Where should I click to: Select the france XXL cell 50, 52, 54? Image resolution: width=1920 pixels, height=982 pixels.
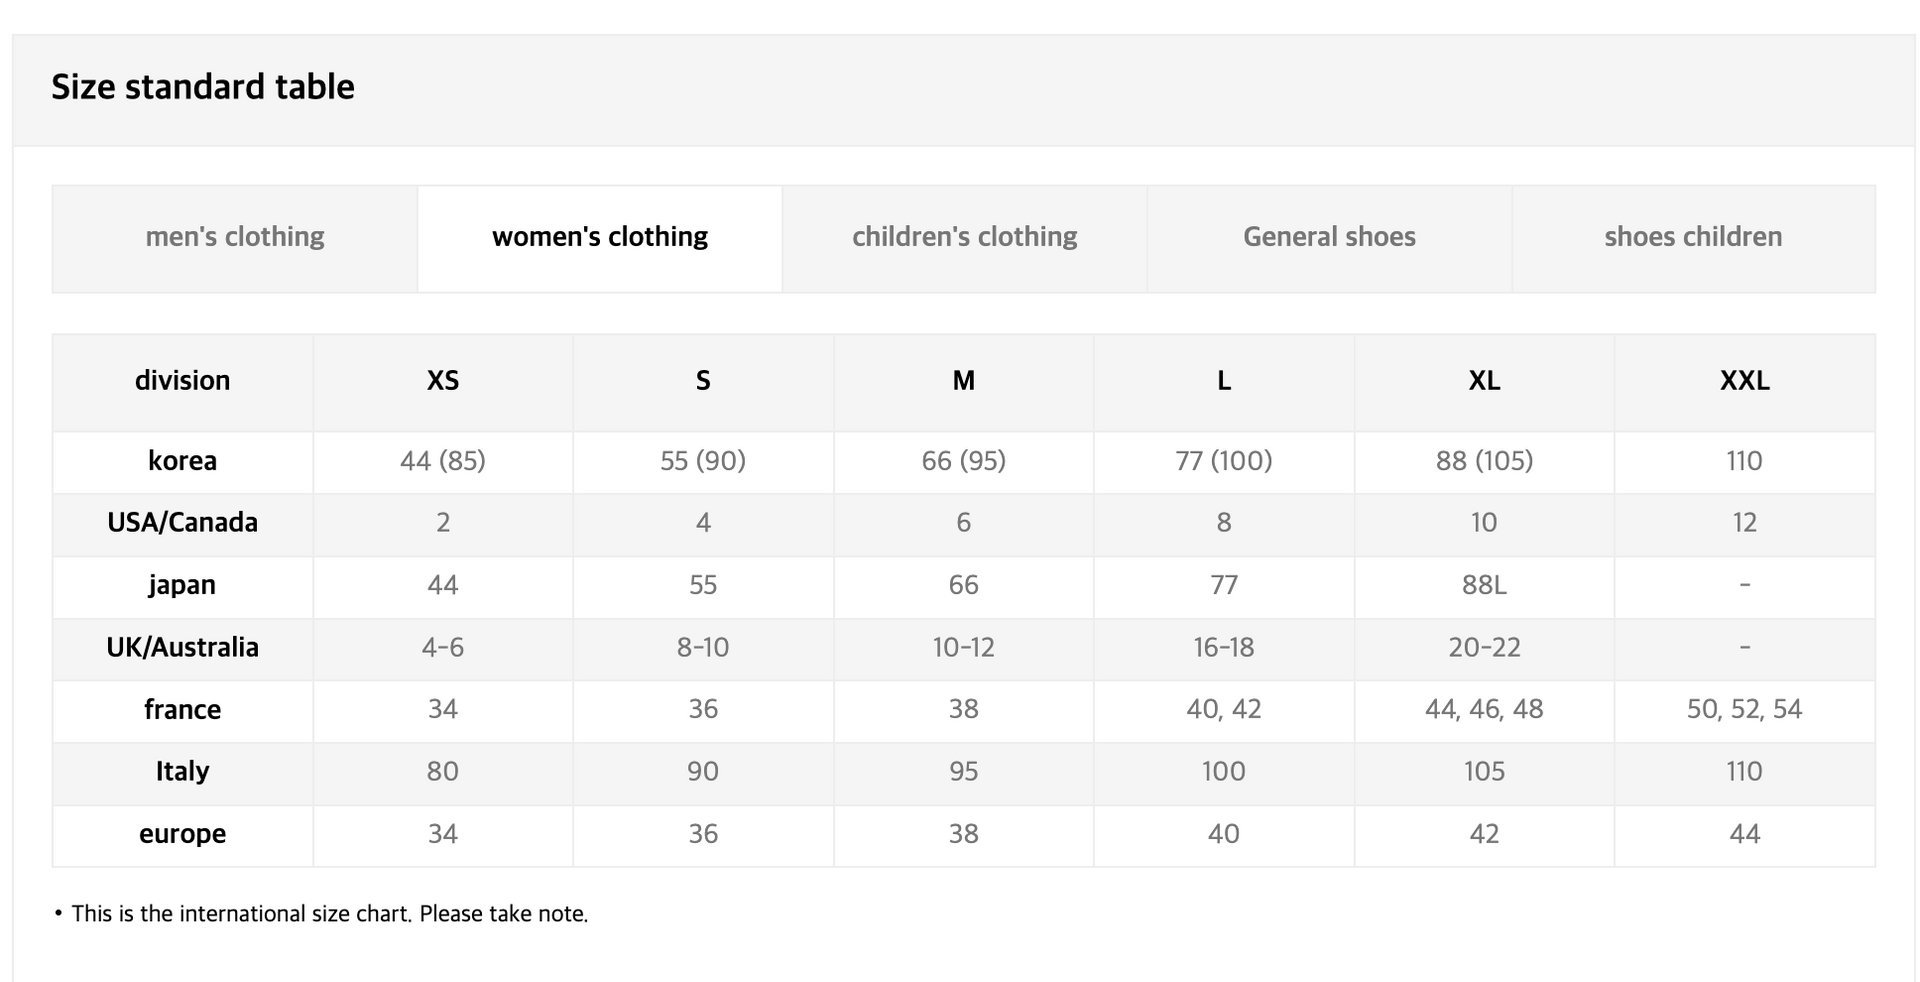[x=1745, y=711]
